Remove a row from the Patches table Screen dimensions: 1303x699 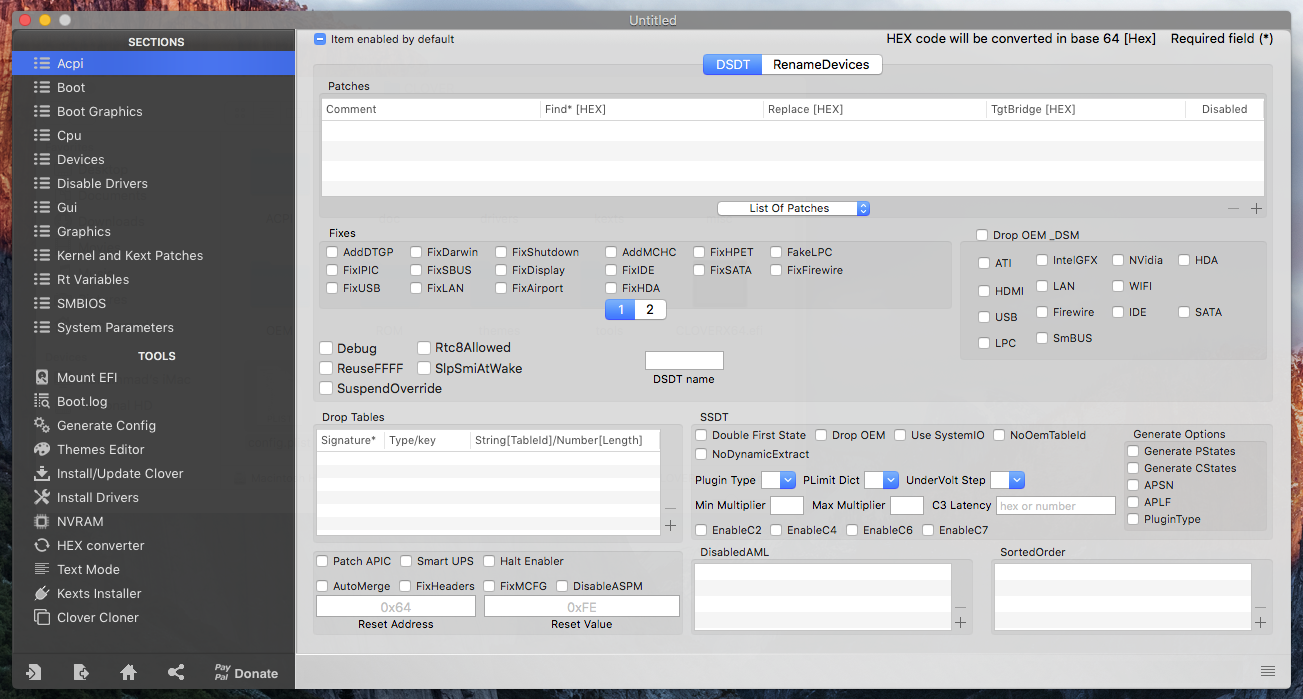[x=1233, y=209]
